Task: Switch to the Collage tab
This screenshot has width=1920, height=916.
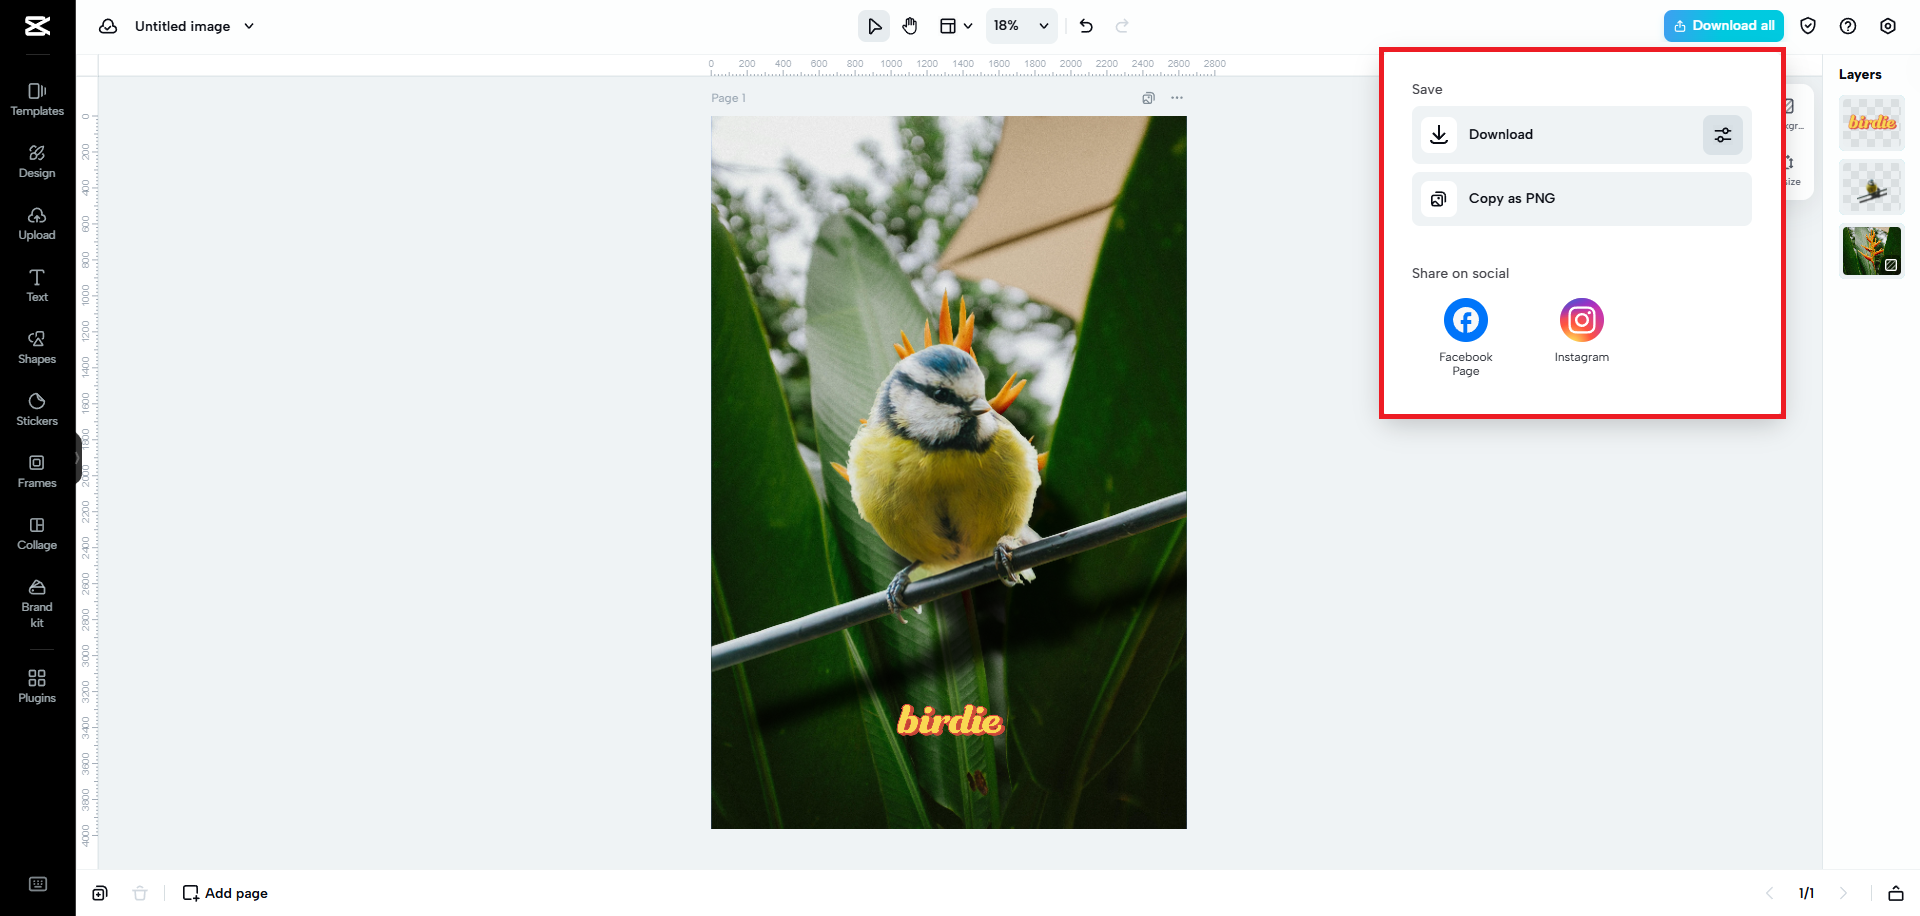Action: pyautogui.click(x=37, y=533)
